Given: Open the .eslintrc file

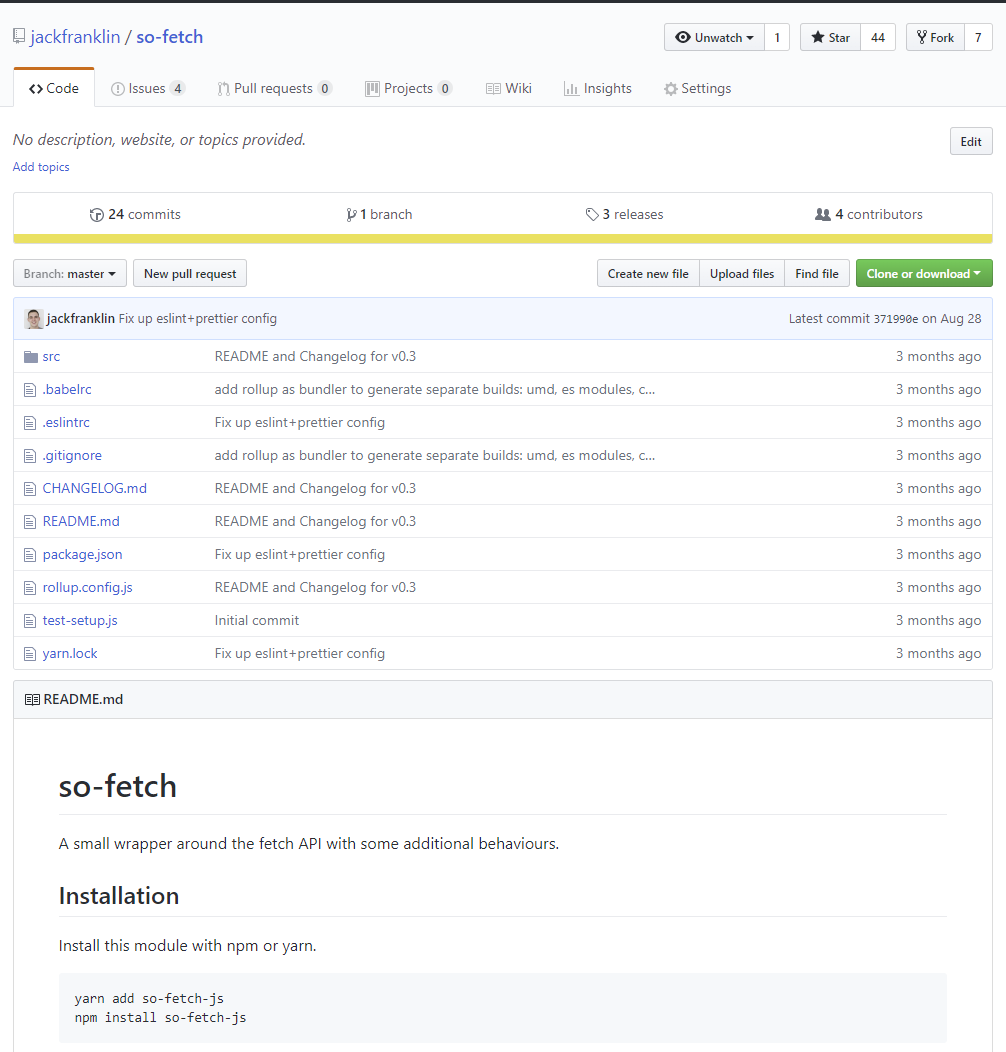Looking at the screenshot, I should 66,423.
